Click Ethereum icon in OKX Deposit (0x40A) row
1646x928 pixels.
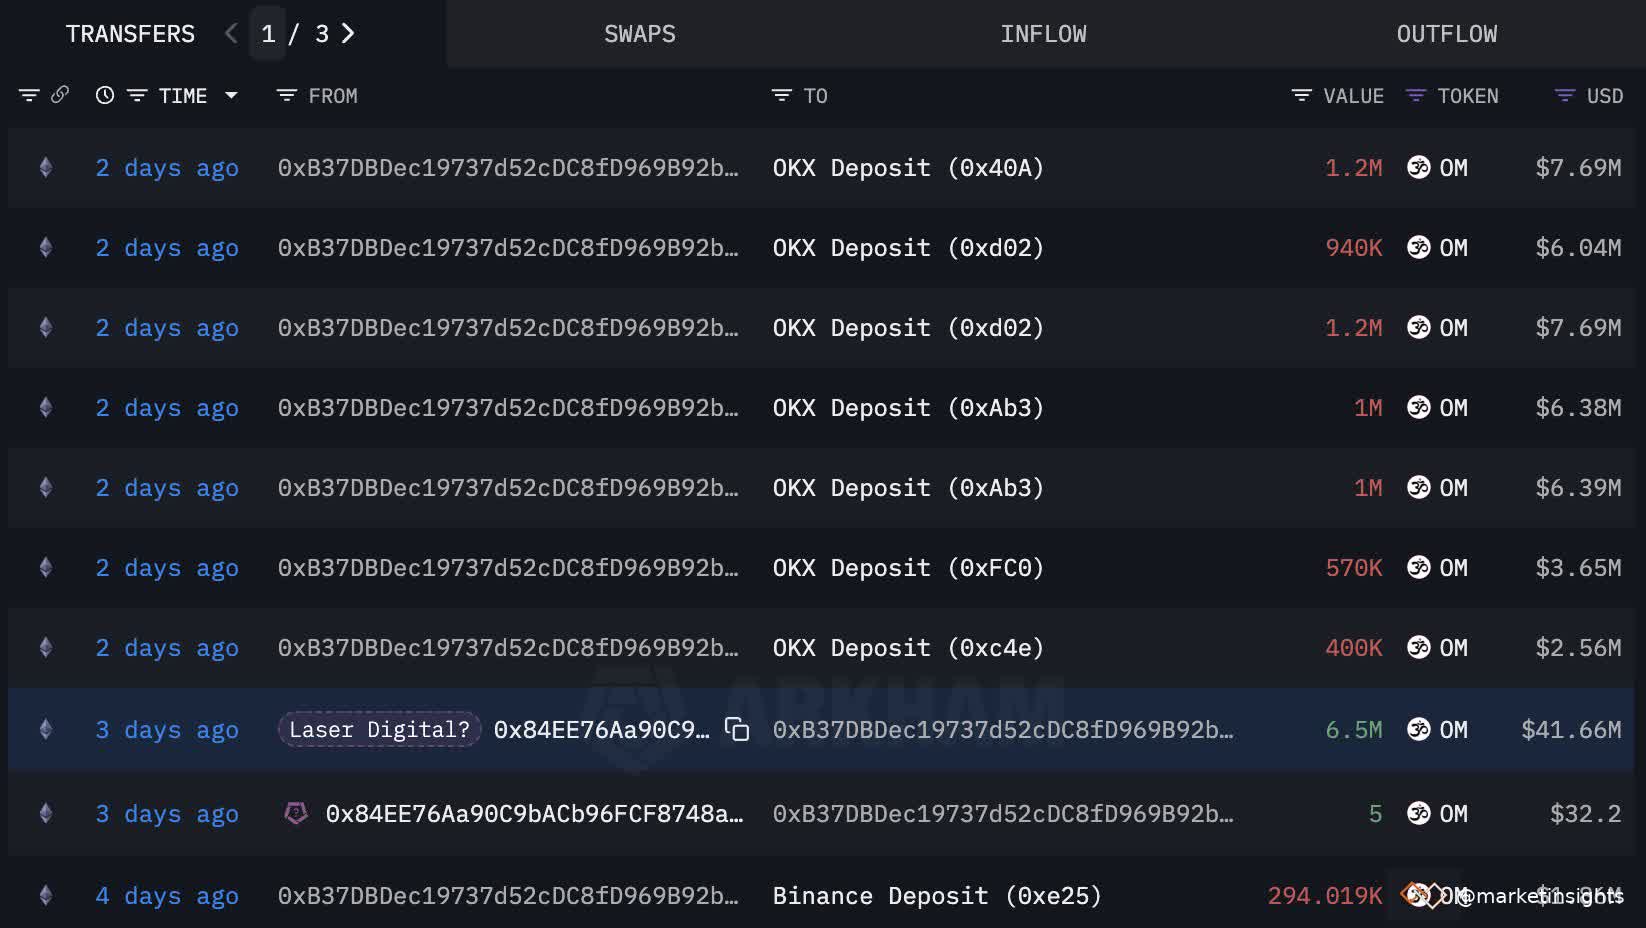click(x=46, y=168)
